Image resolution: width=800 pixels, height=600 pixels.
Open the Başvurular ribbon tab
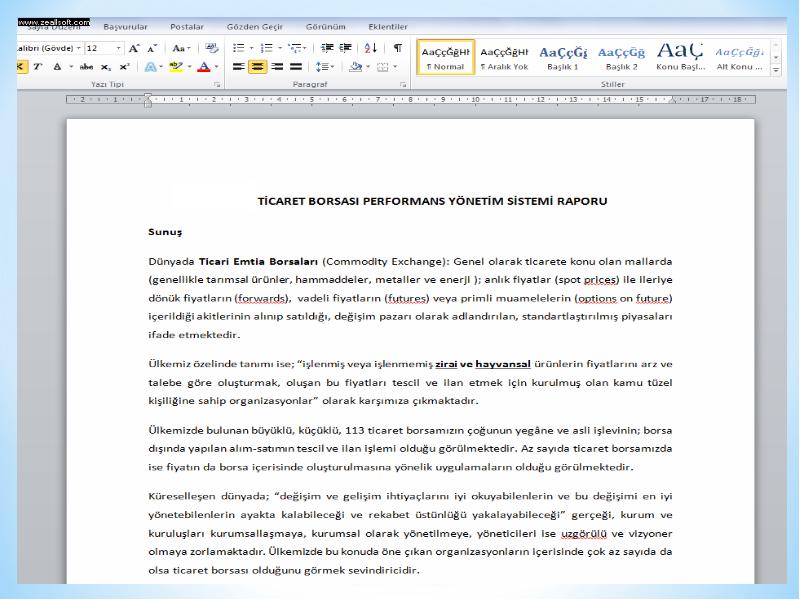coord(125,27)
